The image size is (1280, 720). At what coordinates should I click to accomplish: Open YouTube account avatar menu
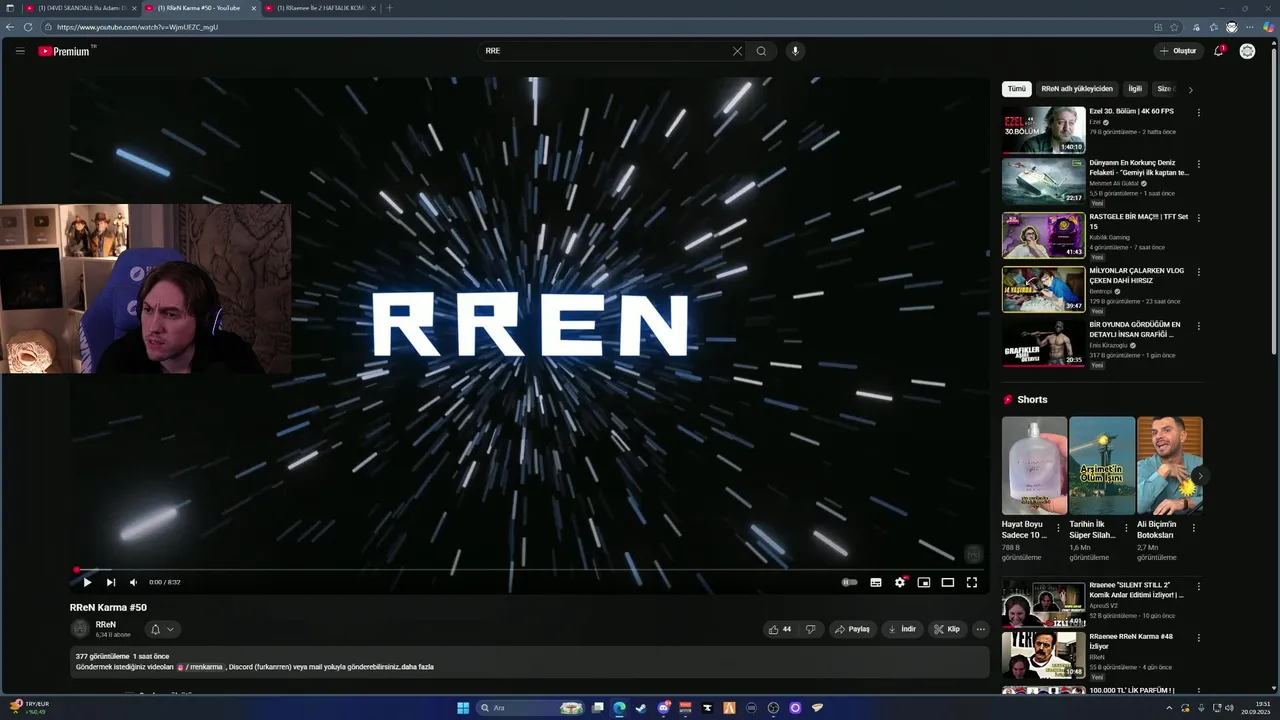click(1247, 51)
